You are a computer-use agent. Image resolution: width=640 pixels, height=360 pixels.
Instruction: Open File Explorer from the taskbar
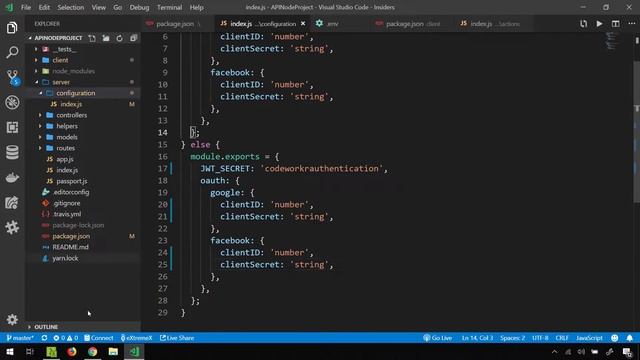pyautogui.click(x=113, y=351)
